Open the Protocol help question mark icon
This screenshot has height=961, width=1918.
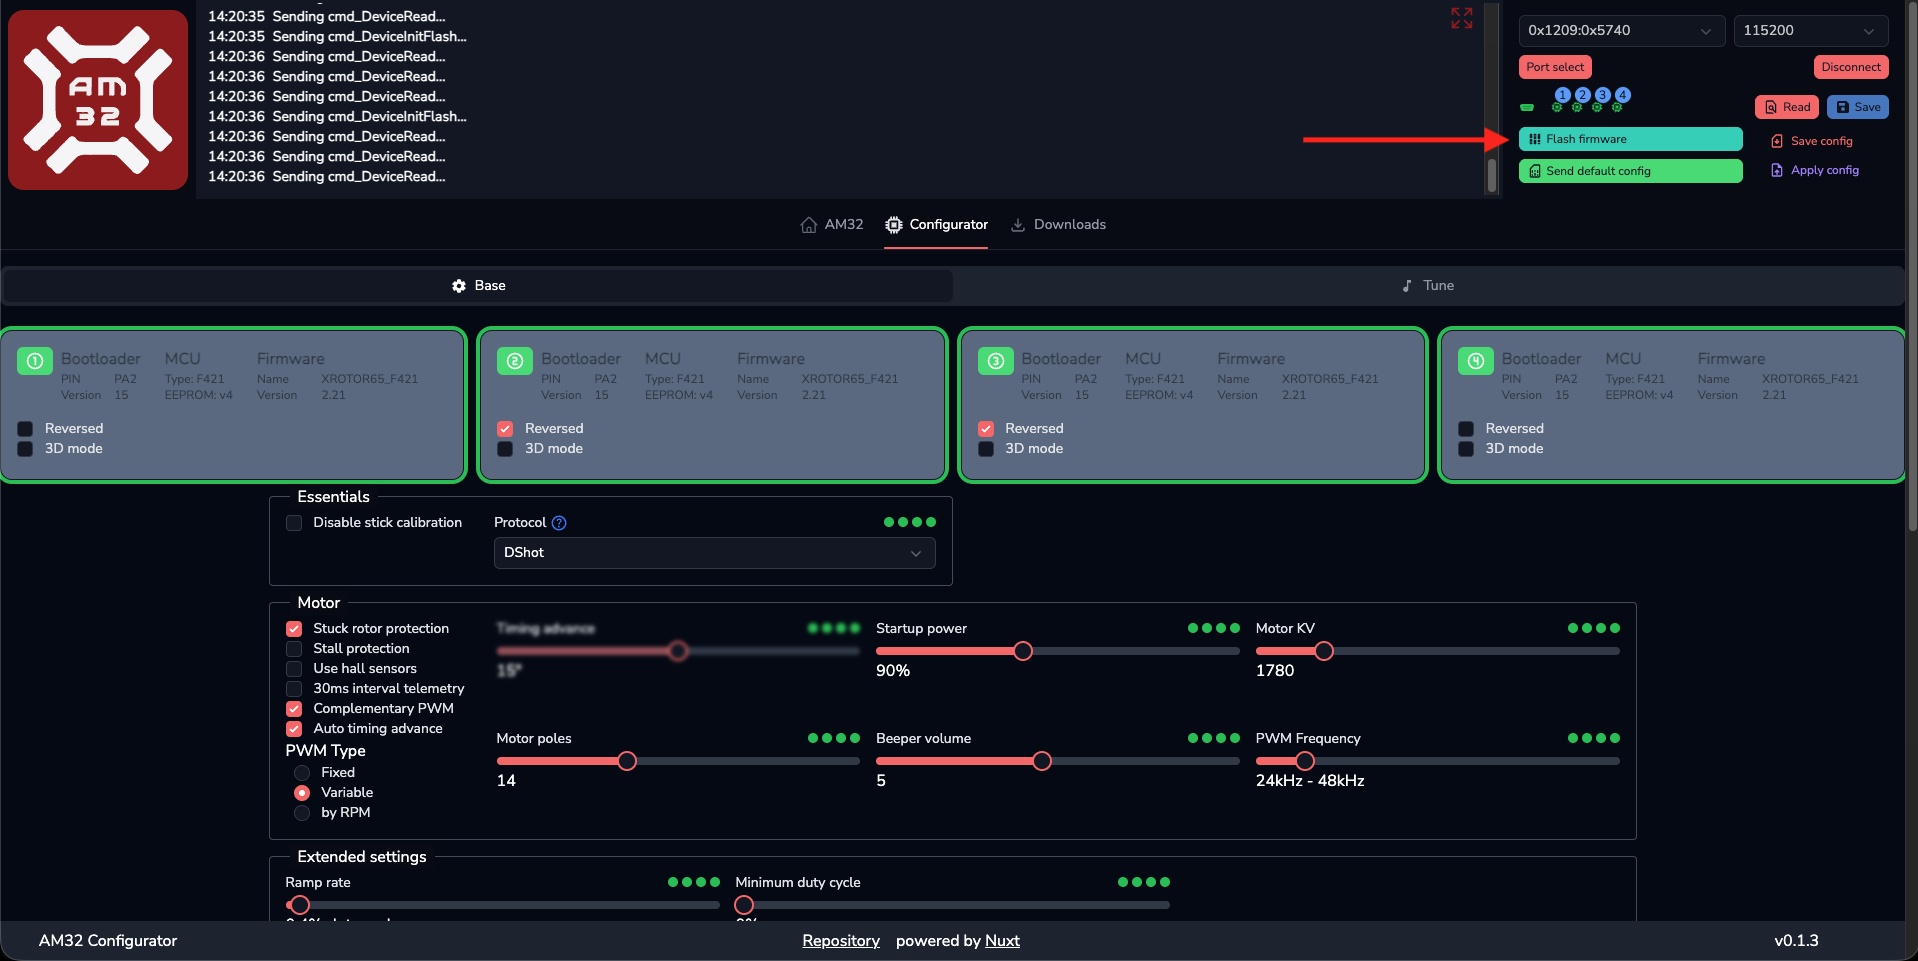[559, 523]
